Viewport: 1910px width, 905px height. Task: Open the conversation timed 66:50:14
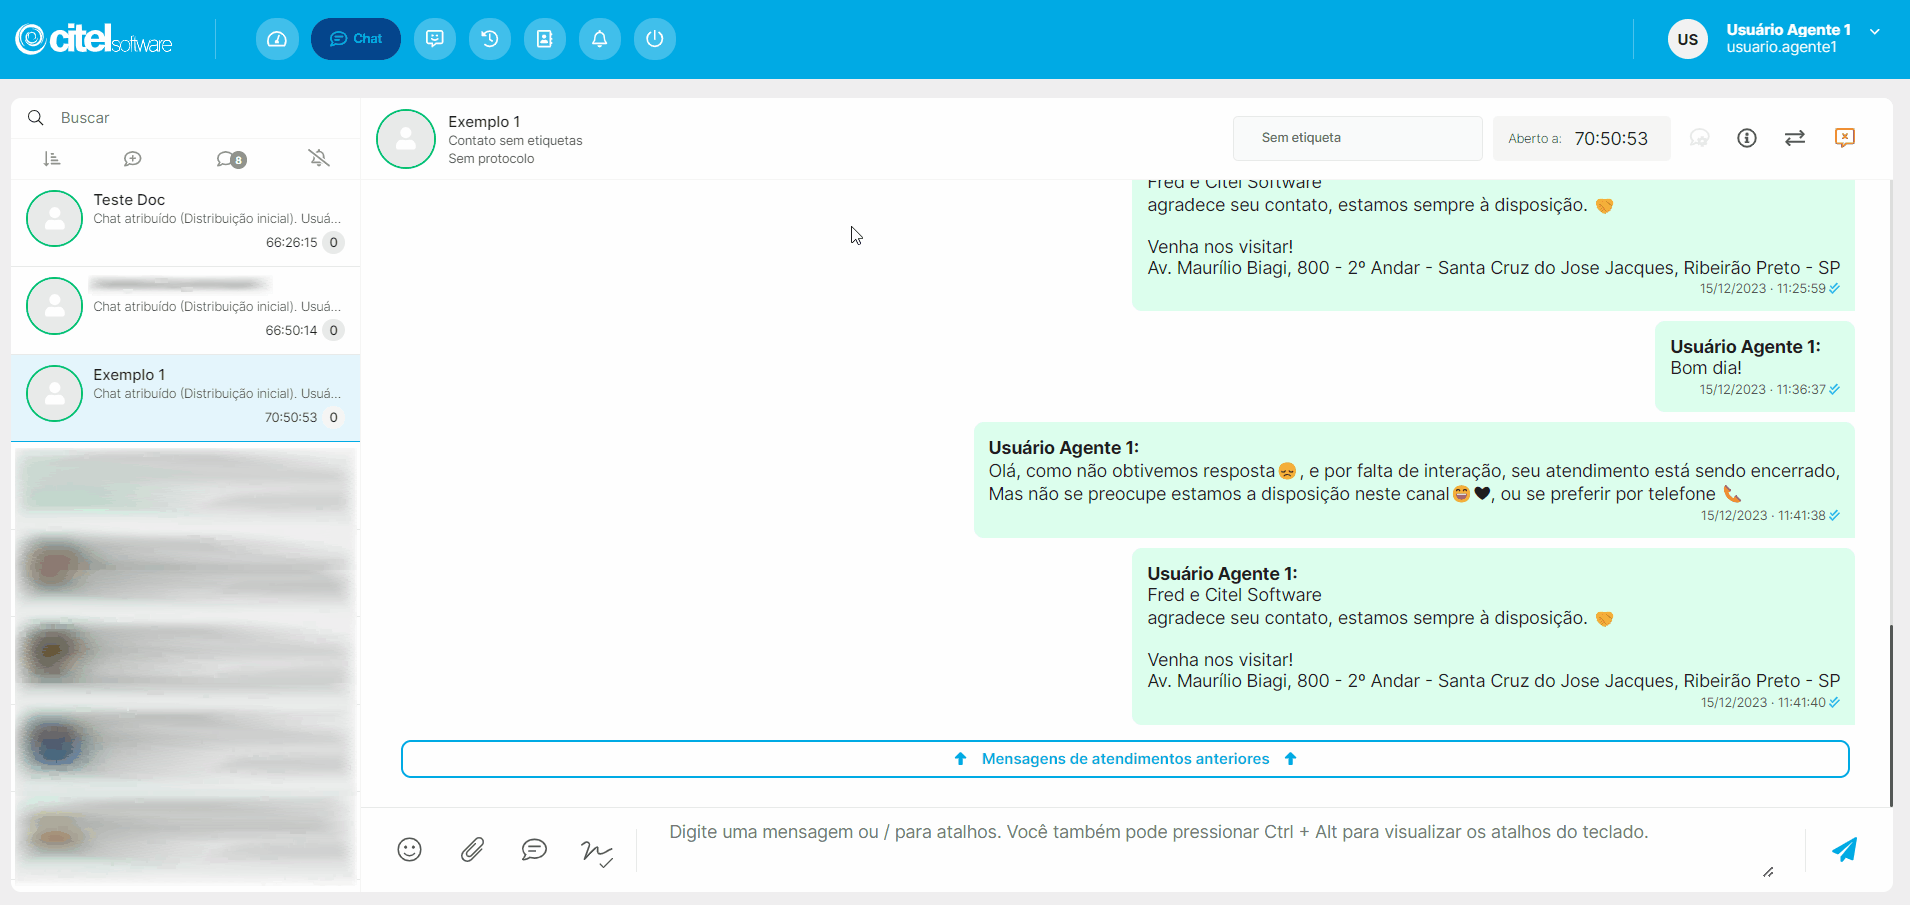(x=186, y=310)
